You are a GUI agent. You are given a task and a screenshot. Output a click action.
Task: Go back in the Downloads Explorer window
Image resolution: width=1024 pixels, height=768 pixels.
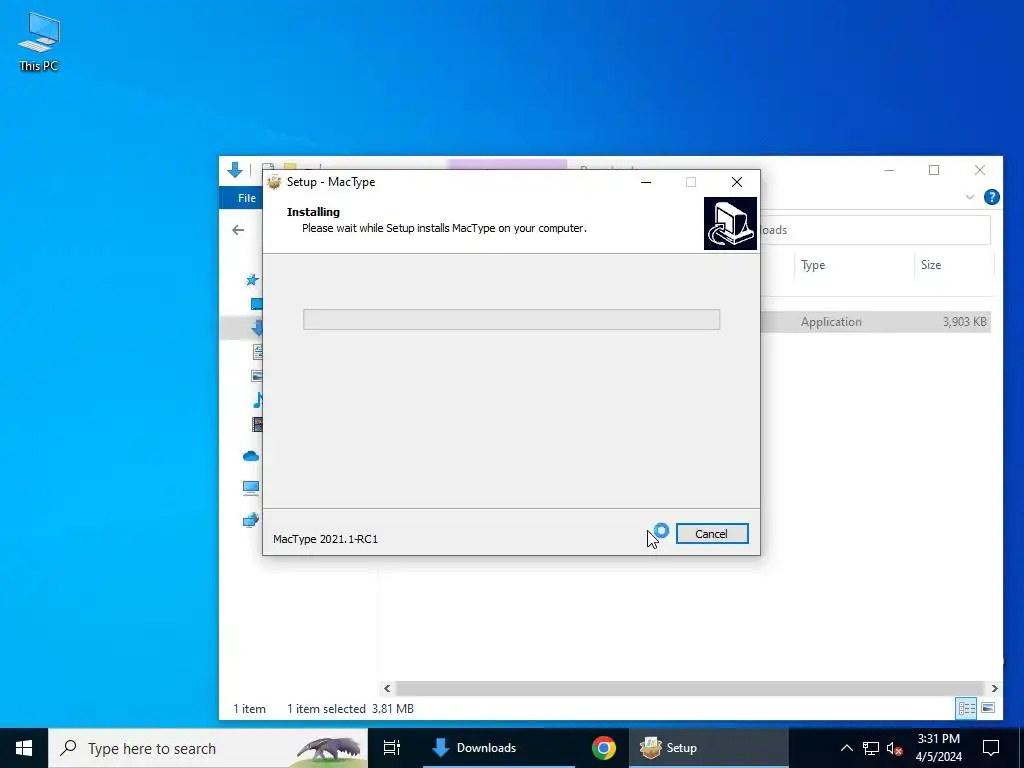click(238, 230)
